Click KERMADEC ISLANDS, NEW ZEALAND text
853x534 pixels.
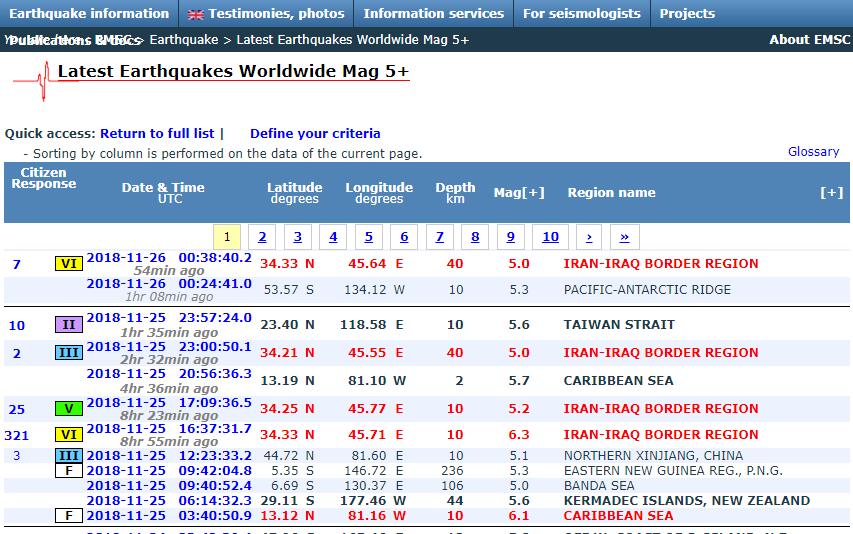pyautogui.click(x=687, y=501)
